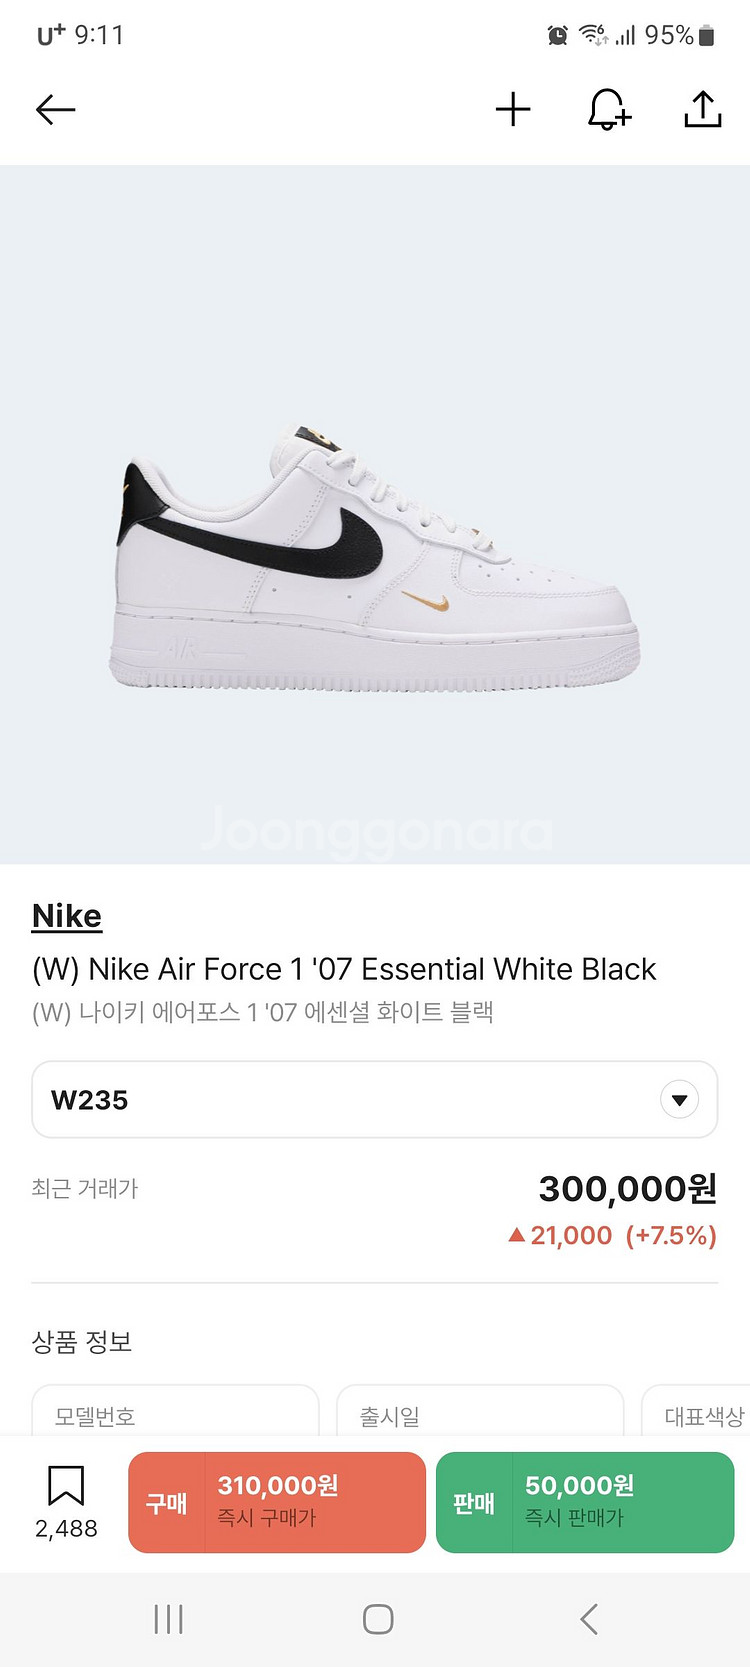Open the Nike brand link
Image resolution: width=750 pixels, height=1667 pixels.
coord(67,916)
